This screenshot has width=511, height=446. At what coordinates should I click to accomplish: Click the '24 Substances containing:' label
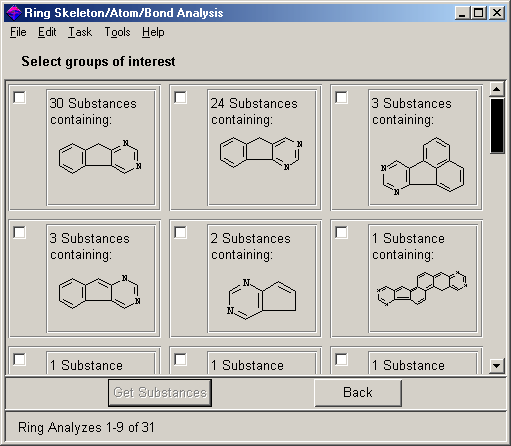click(x=254, y=111)
